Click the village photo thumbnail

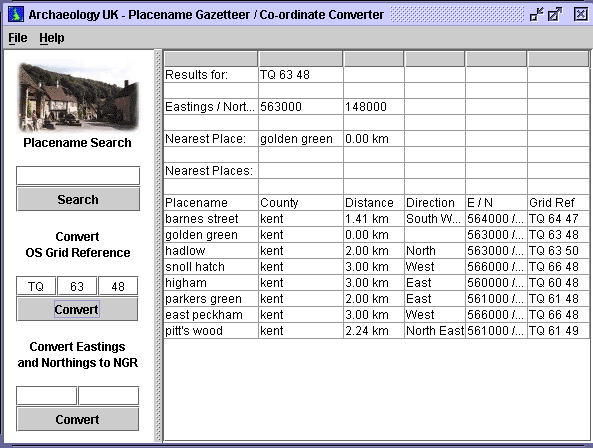(x=78, y=96)
